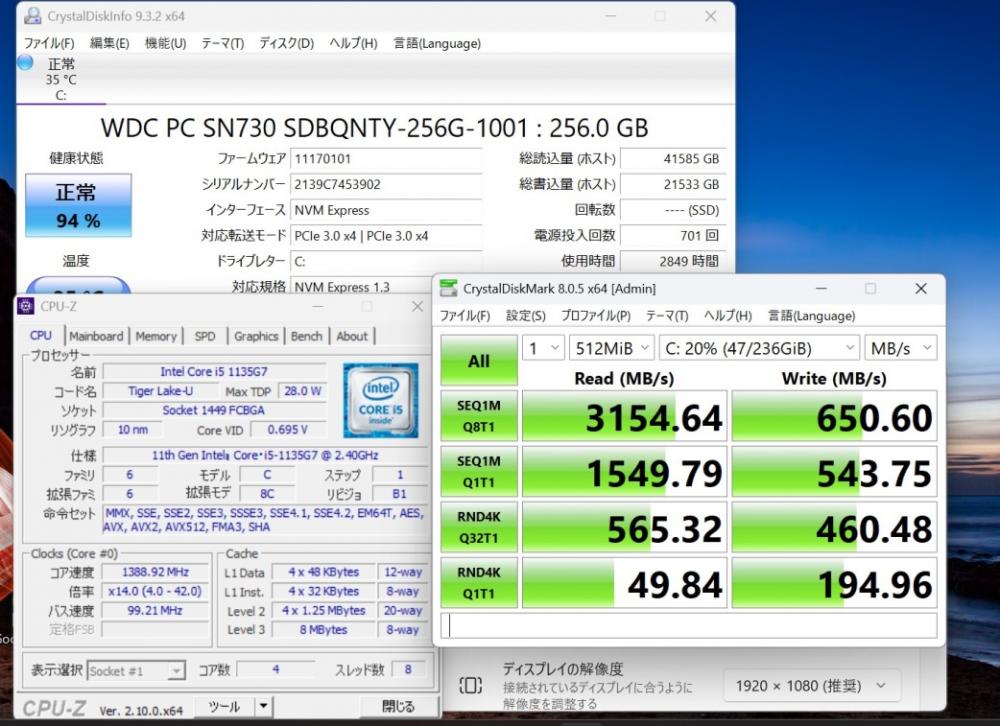Click the display resolution icon in Settings
This screenshot has width=1000, height=726.
point(471,686)
